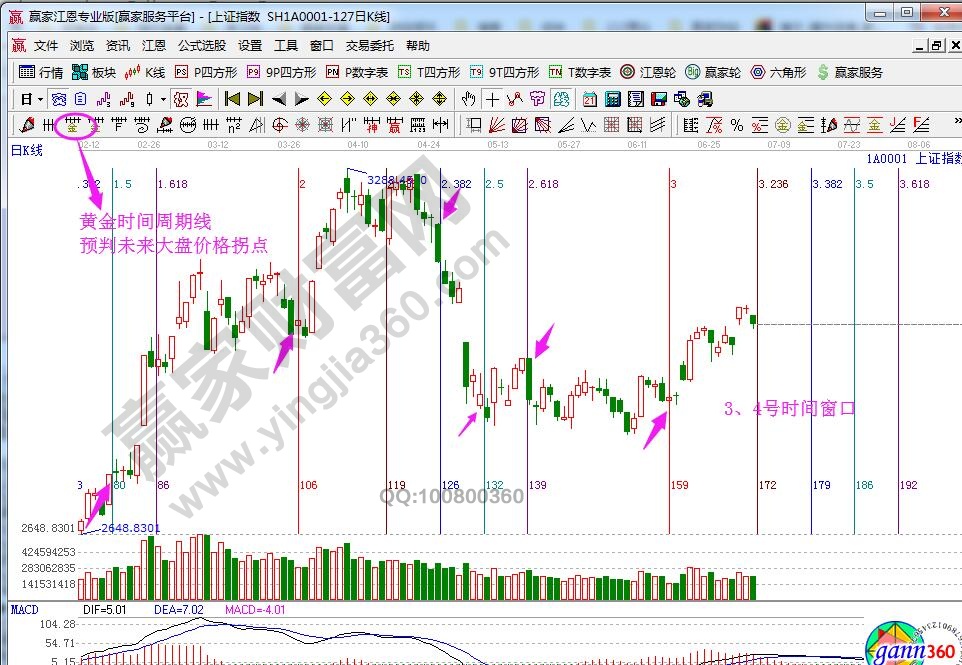
Task: Toggle the pressed green tree icon before calendar
Action: (x=561, y=99)
